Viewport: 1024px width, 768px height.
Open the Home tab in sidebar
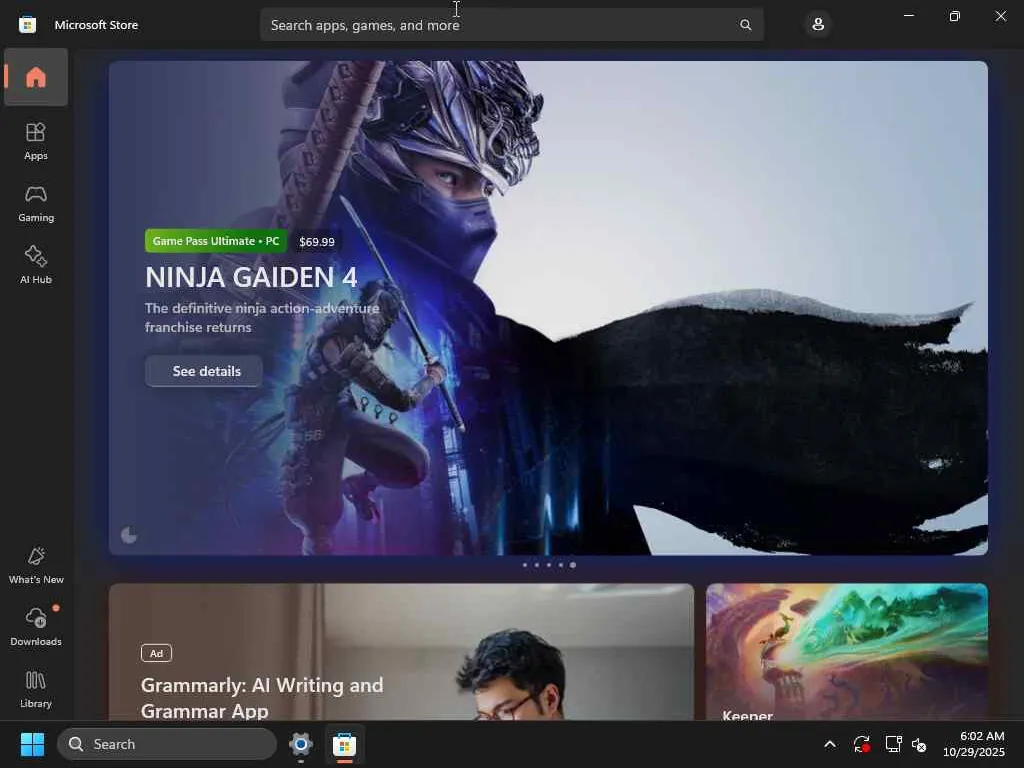[36, 77]
